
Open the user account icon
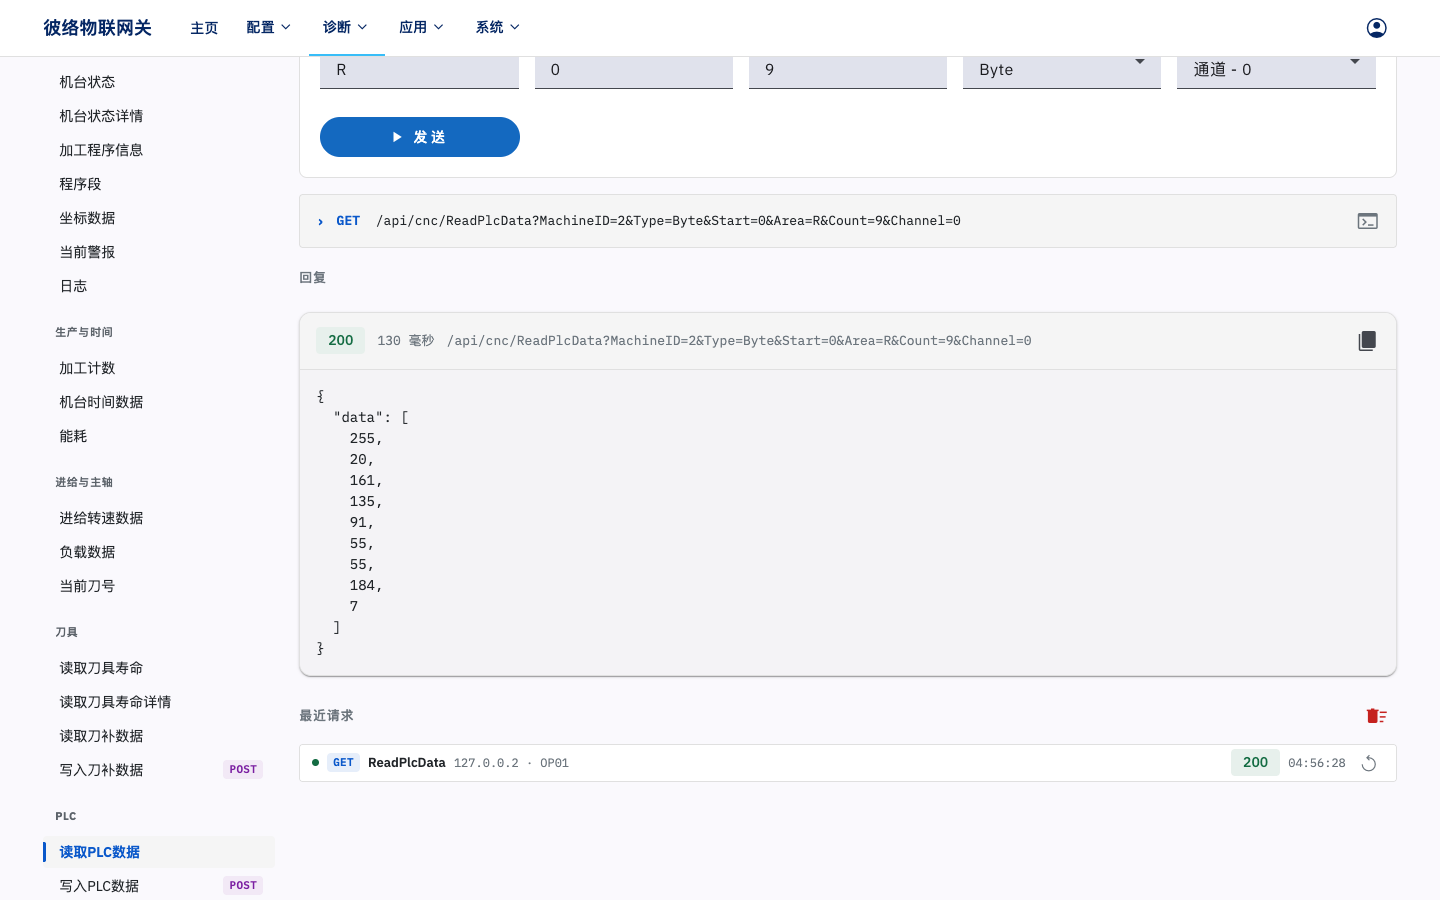pos(1376,28)
